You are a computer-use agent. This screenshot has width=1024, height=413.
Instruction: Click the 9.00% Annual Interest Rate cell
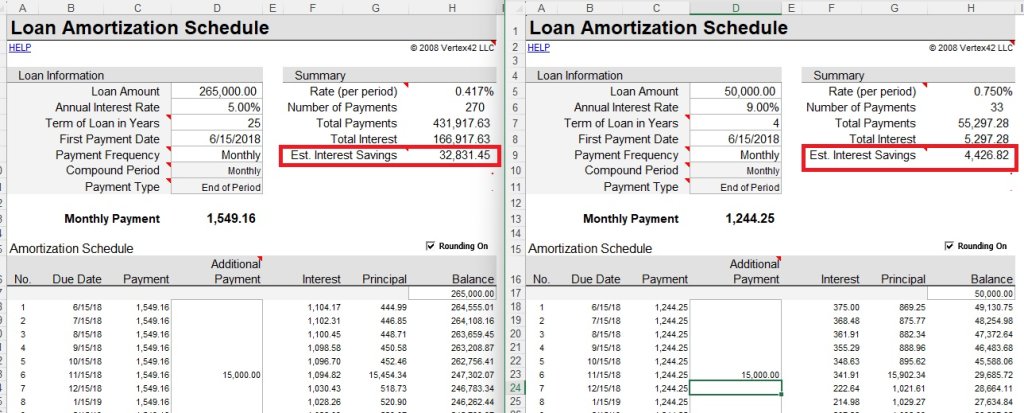coord(736,107)
